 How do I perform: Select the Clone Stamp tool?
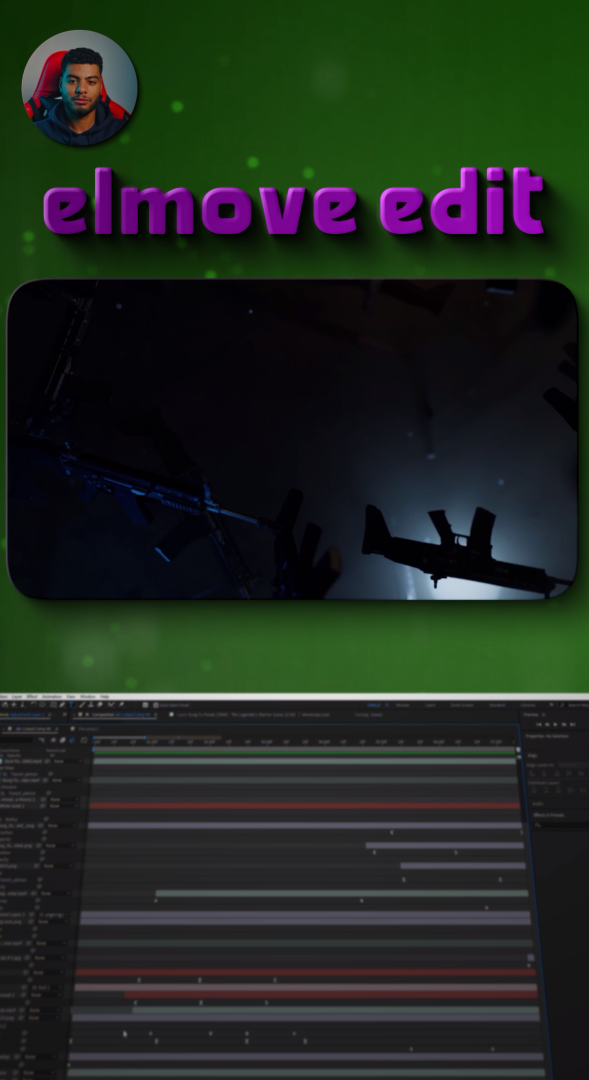91,705
